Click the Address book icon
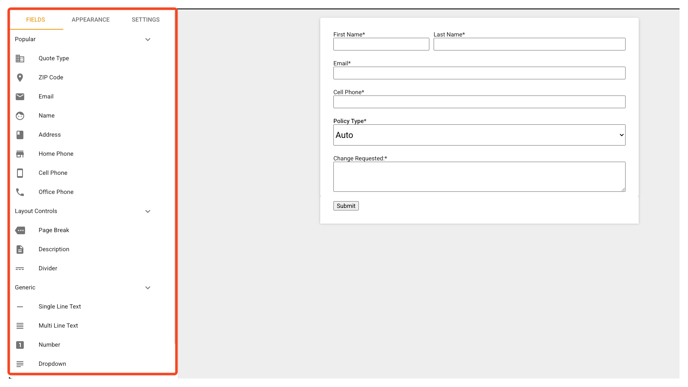This screenshot has width=688, height=387. tap(20, 135)
